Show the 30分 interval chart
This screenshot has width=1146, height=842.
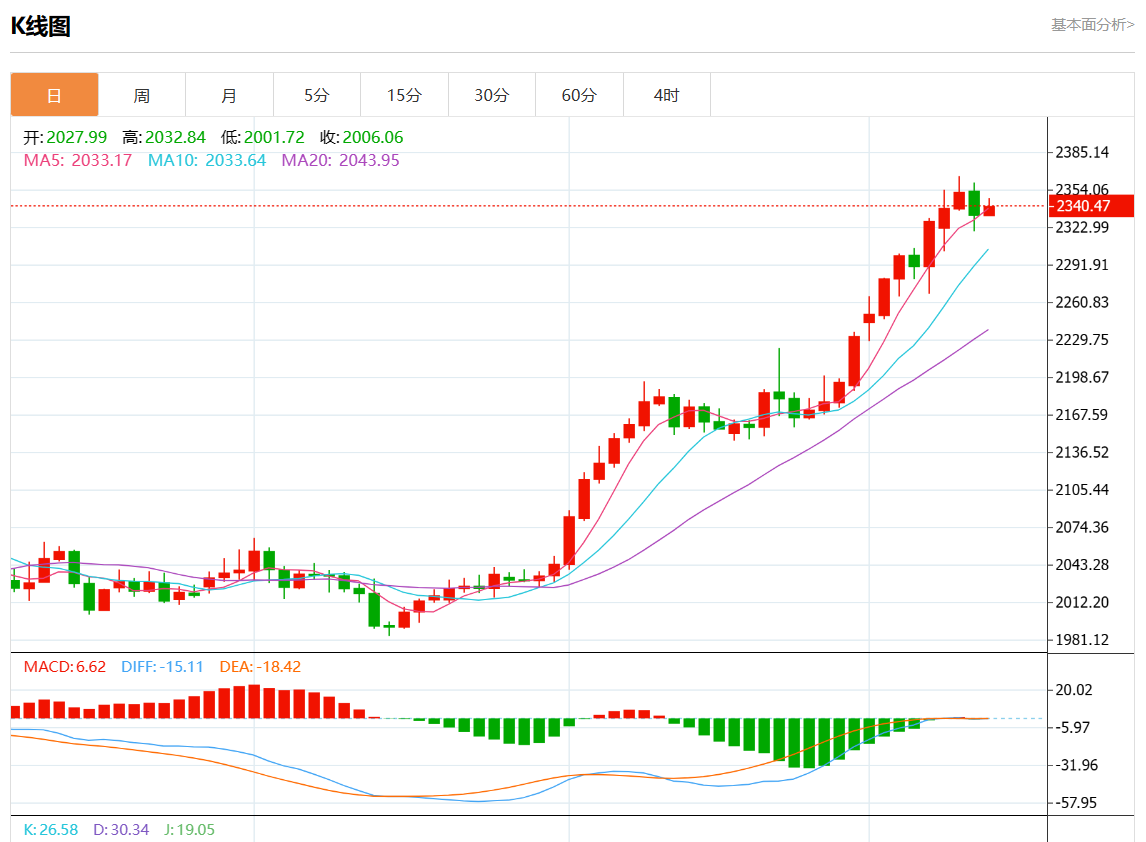click(491, 95)
